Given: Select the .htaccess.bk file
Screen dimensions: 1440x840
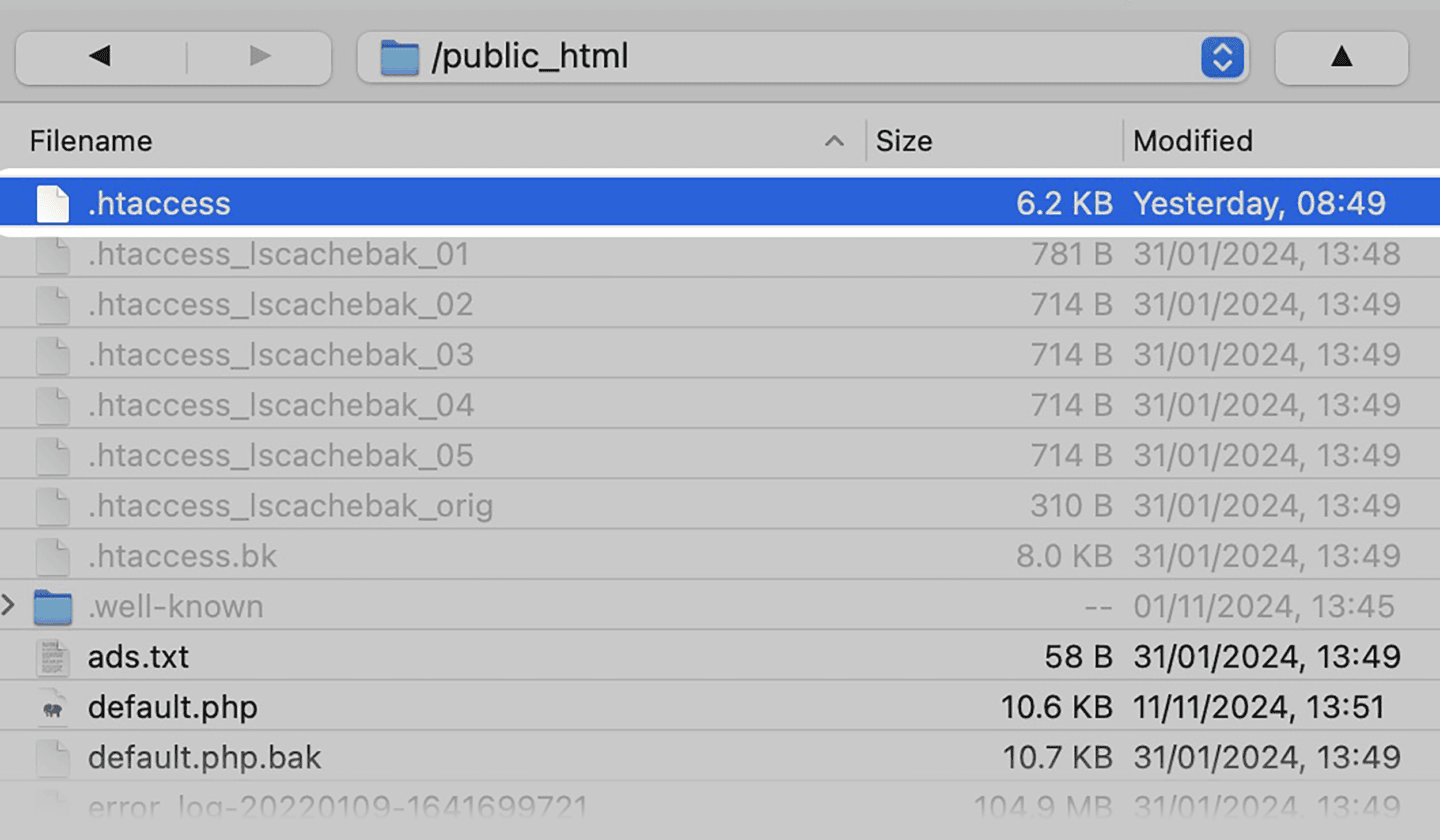Looking at the screenshot, I should pos(182,556).
